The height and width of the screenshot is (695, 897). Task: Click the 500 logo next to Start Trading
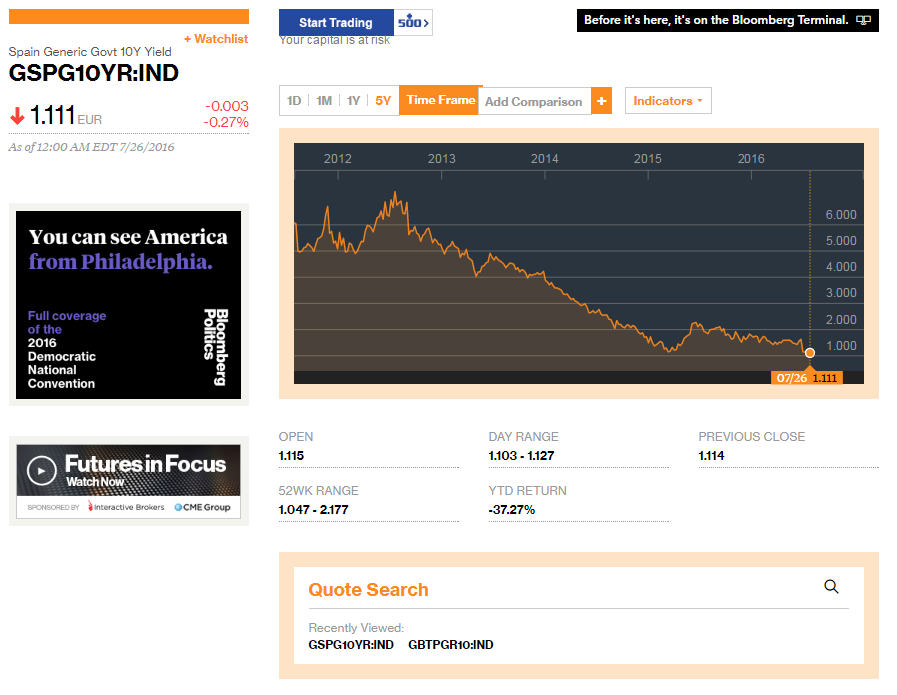pos(413,22)
